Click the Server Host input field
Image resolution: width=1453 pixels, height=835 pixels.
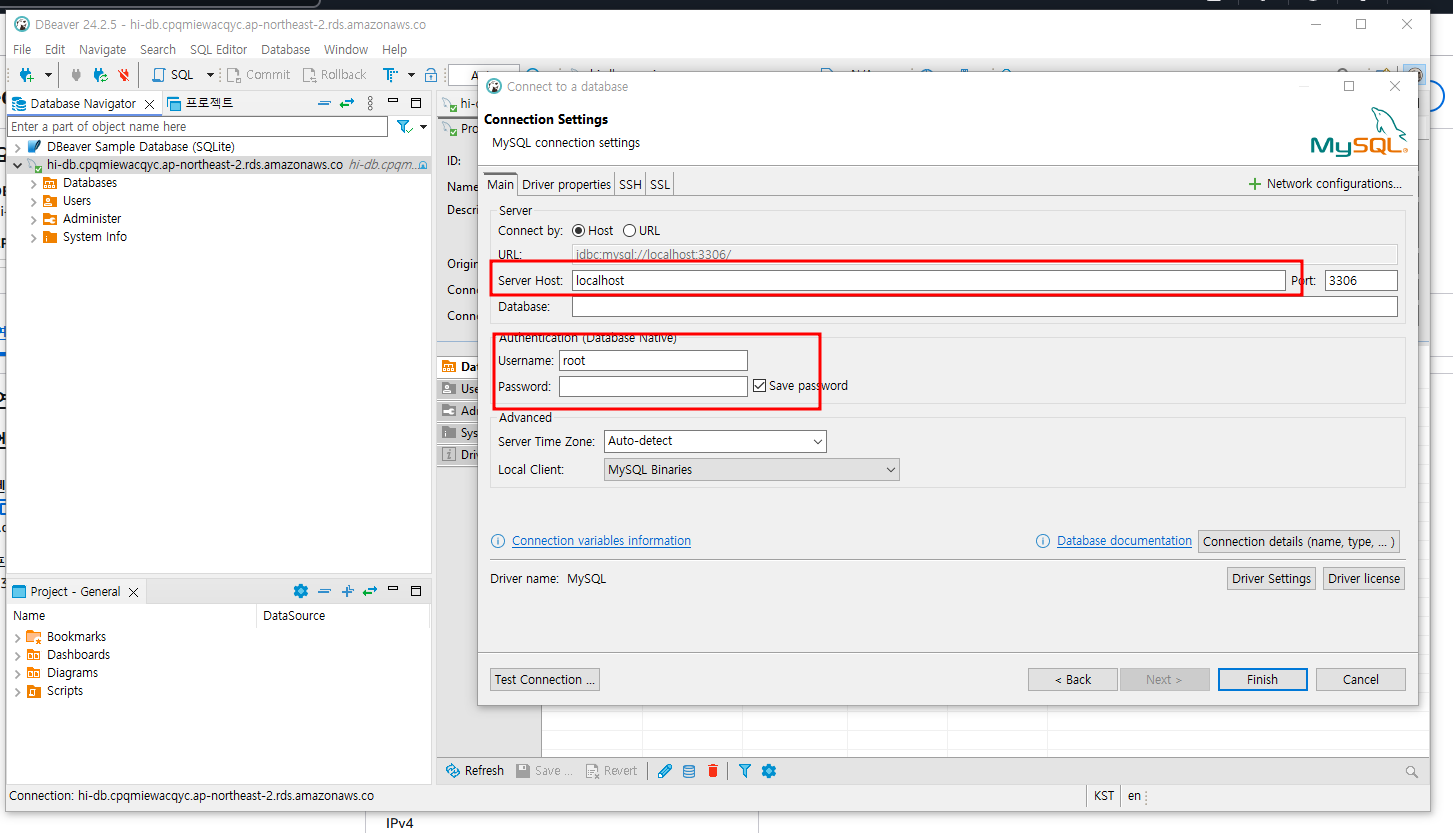pyautogui.click(x=929, y=281)
